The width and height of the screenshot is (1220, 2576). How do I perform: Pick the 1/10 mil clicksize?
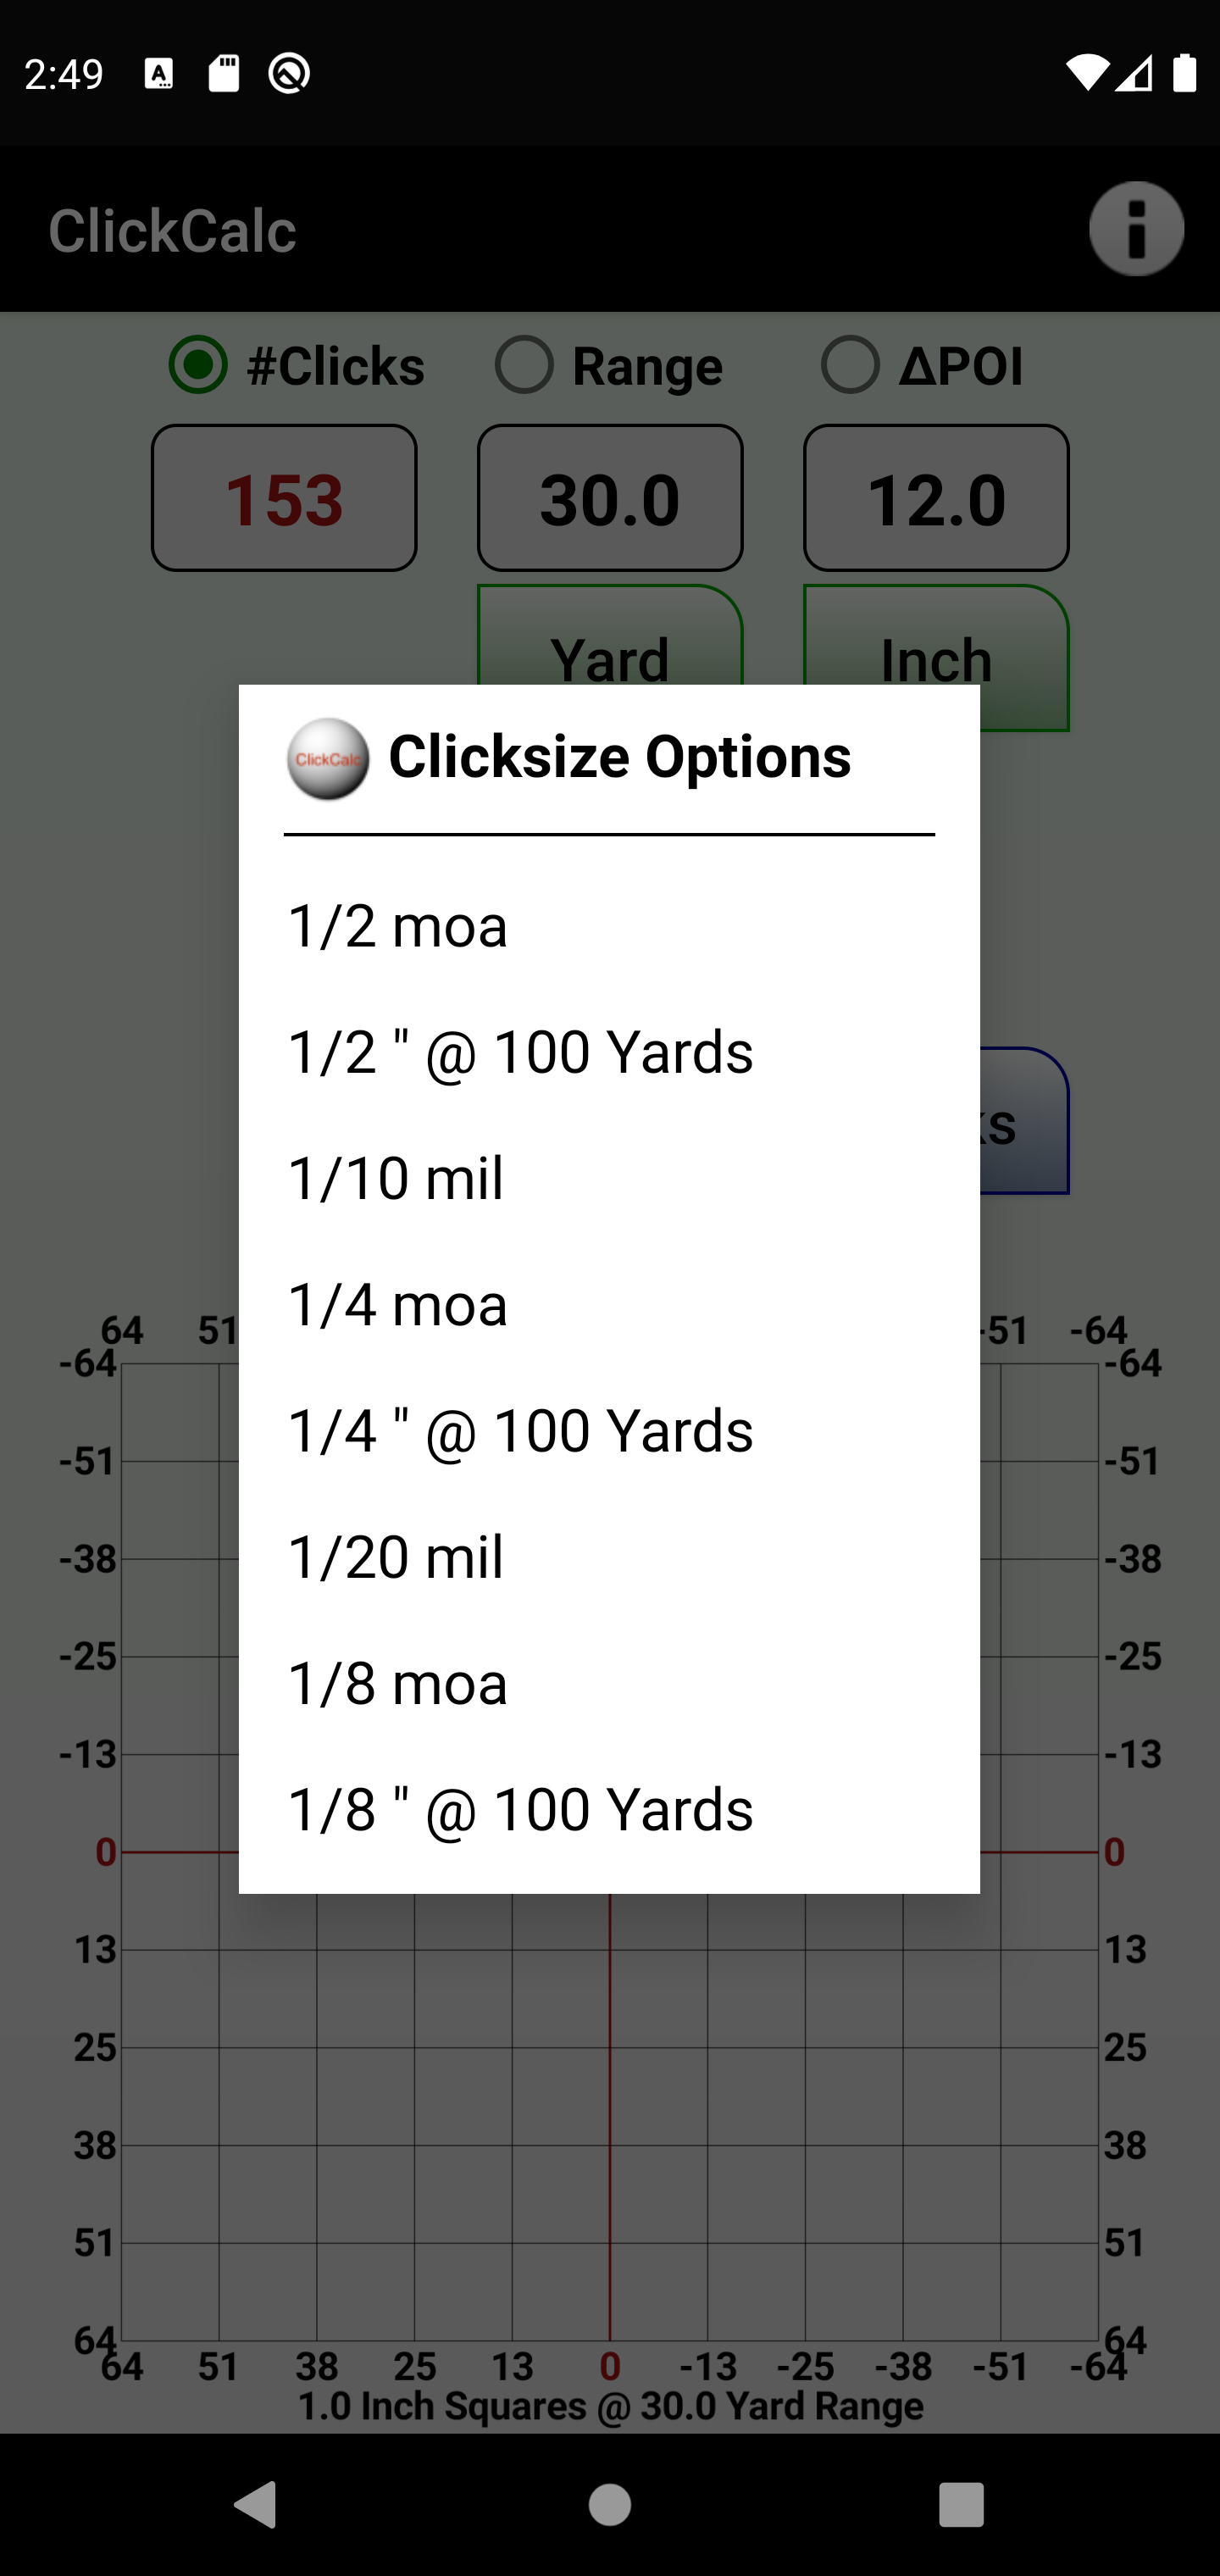(x=609, y=1178)
